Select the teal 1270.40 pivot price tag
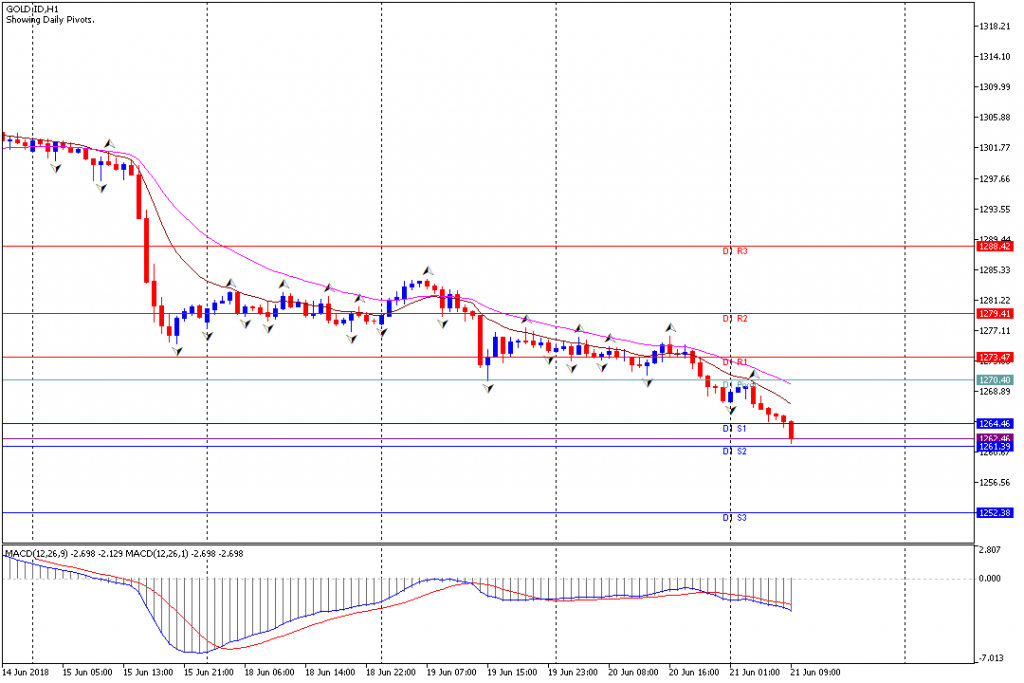 pos(995,380)
